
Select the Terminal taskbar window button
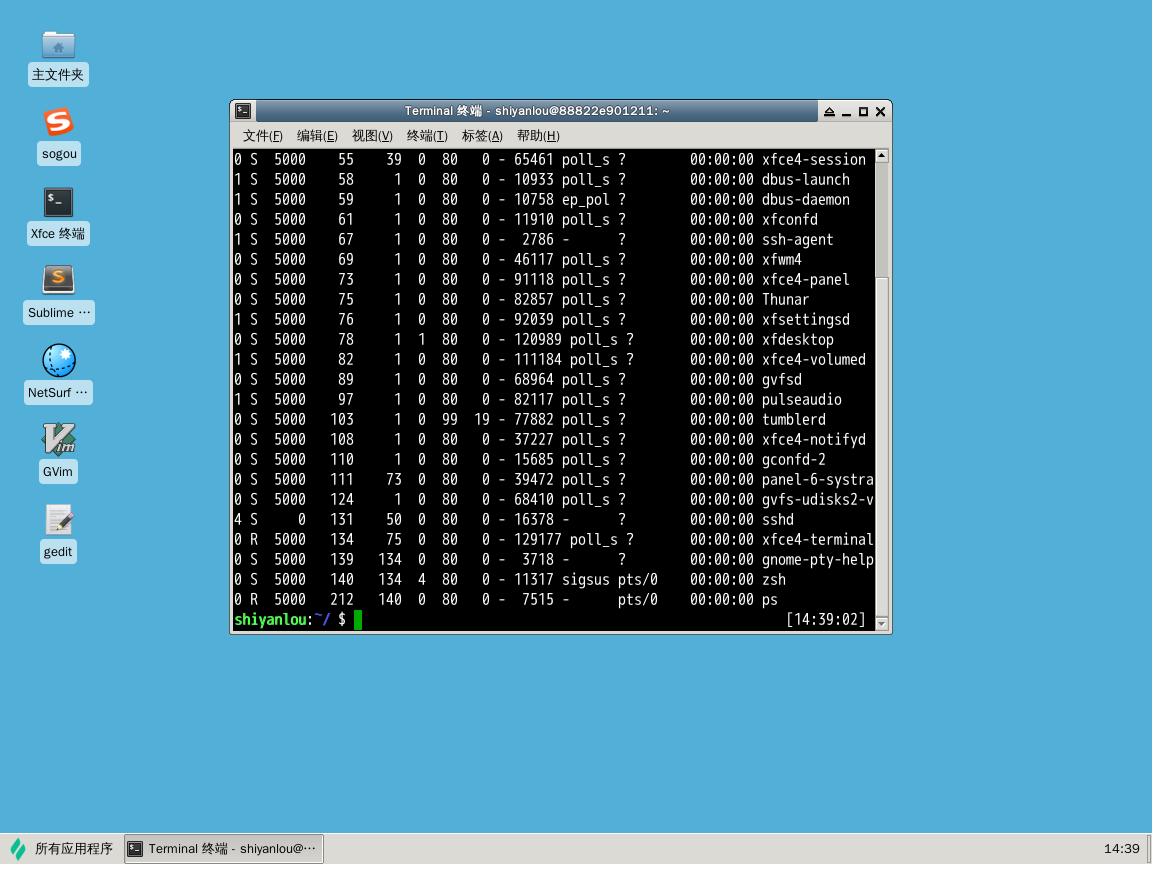coord(224,849)
